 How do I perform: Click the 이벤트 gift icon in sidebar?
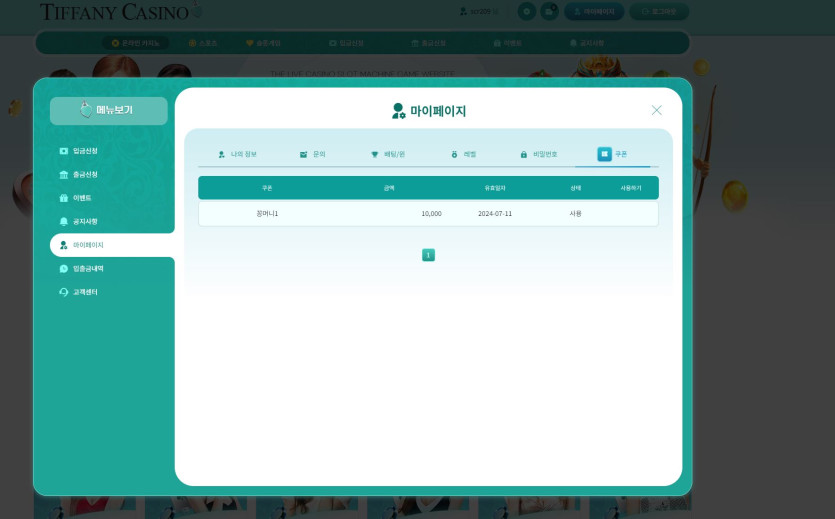click(64, 198)
